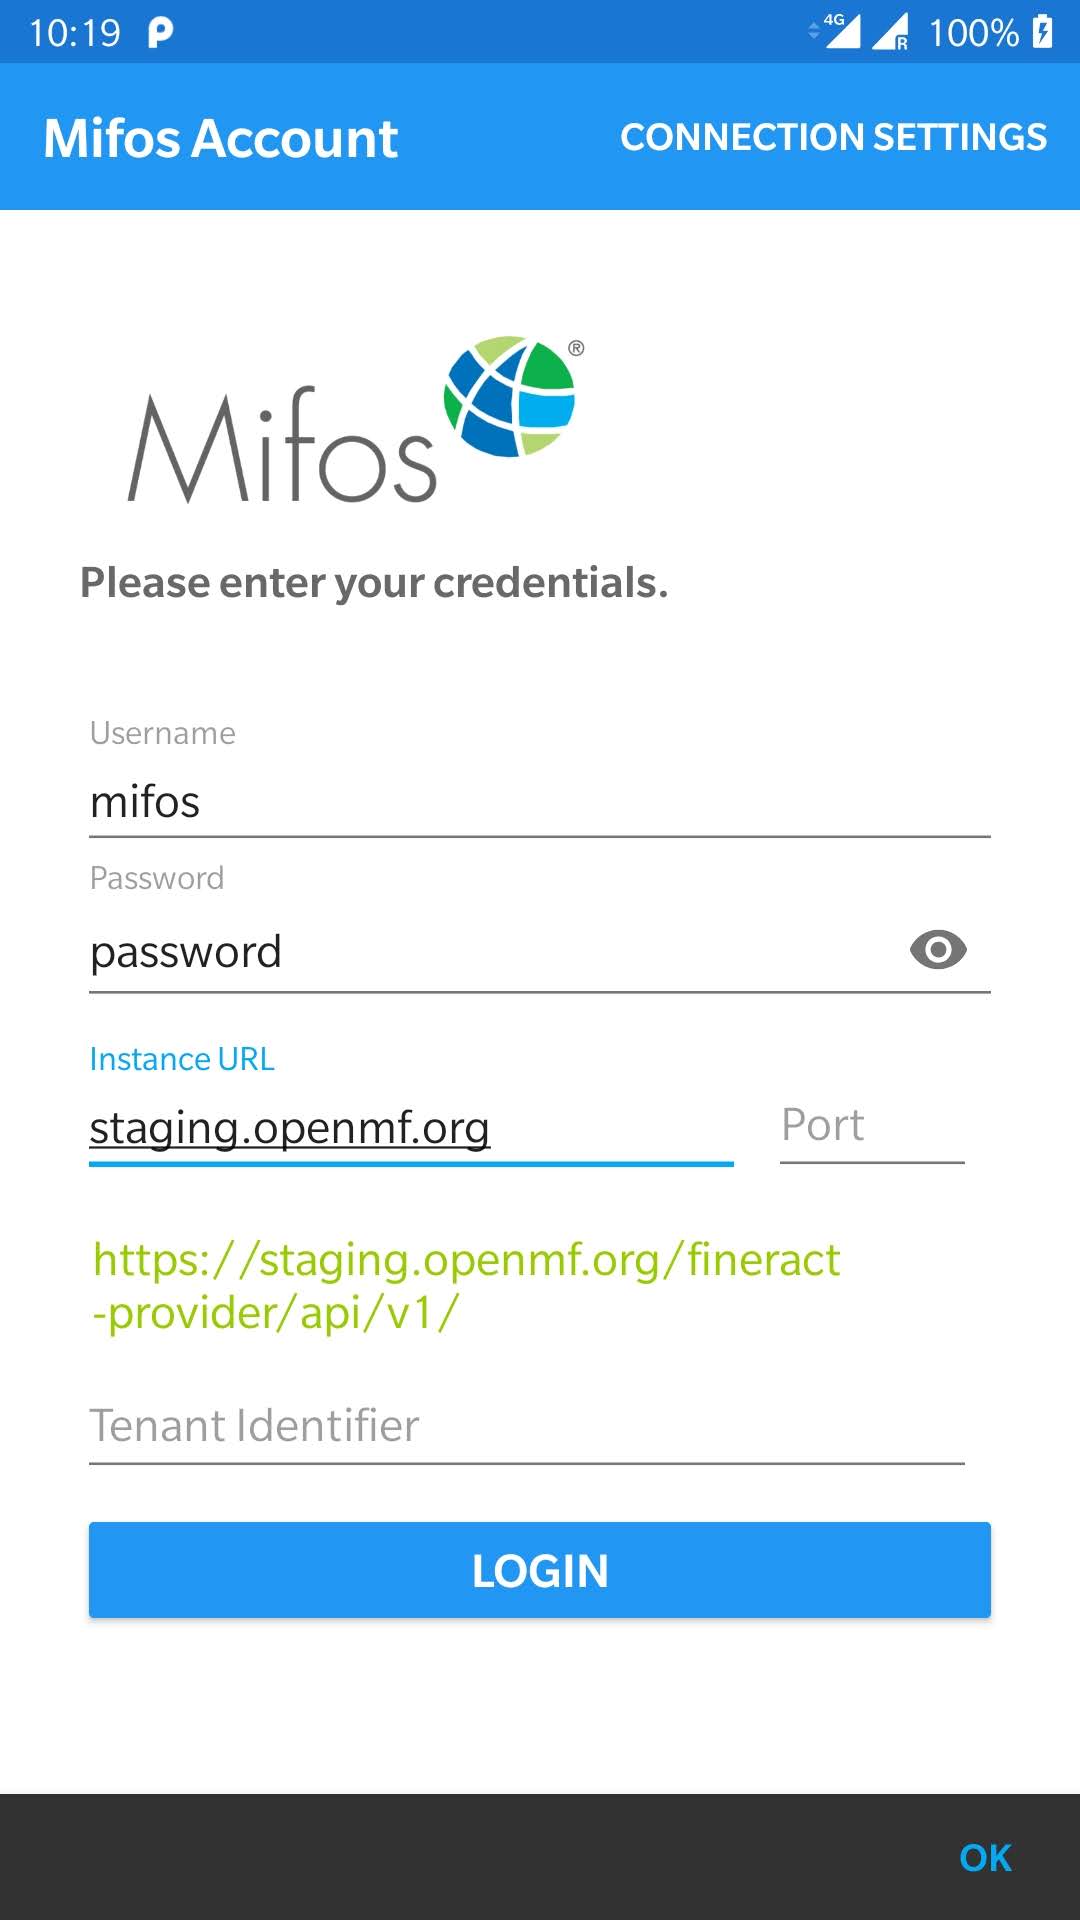Click the battery charging icon

coord(1042,32)
